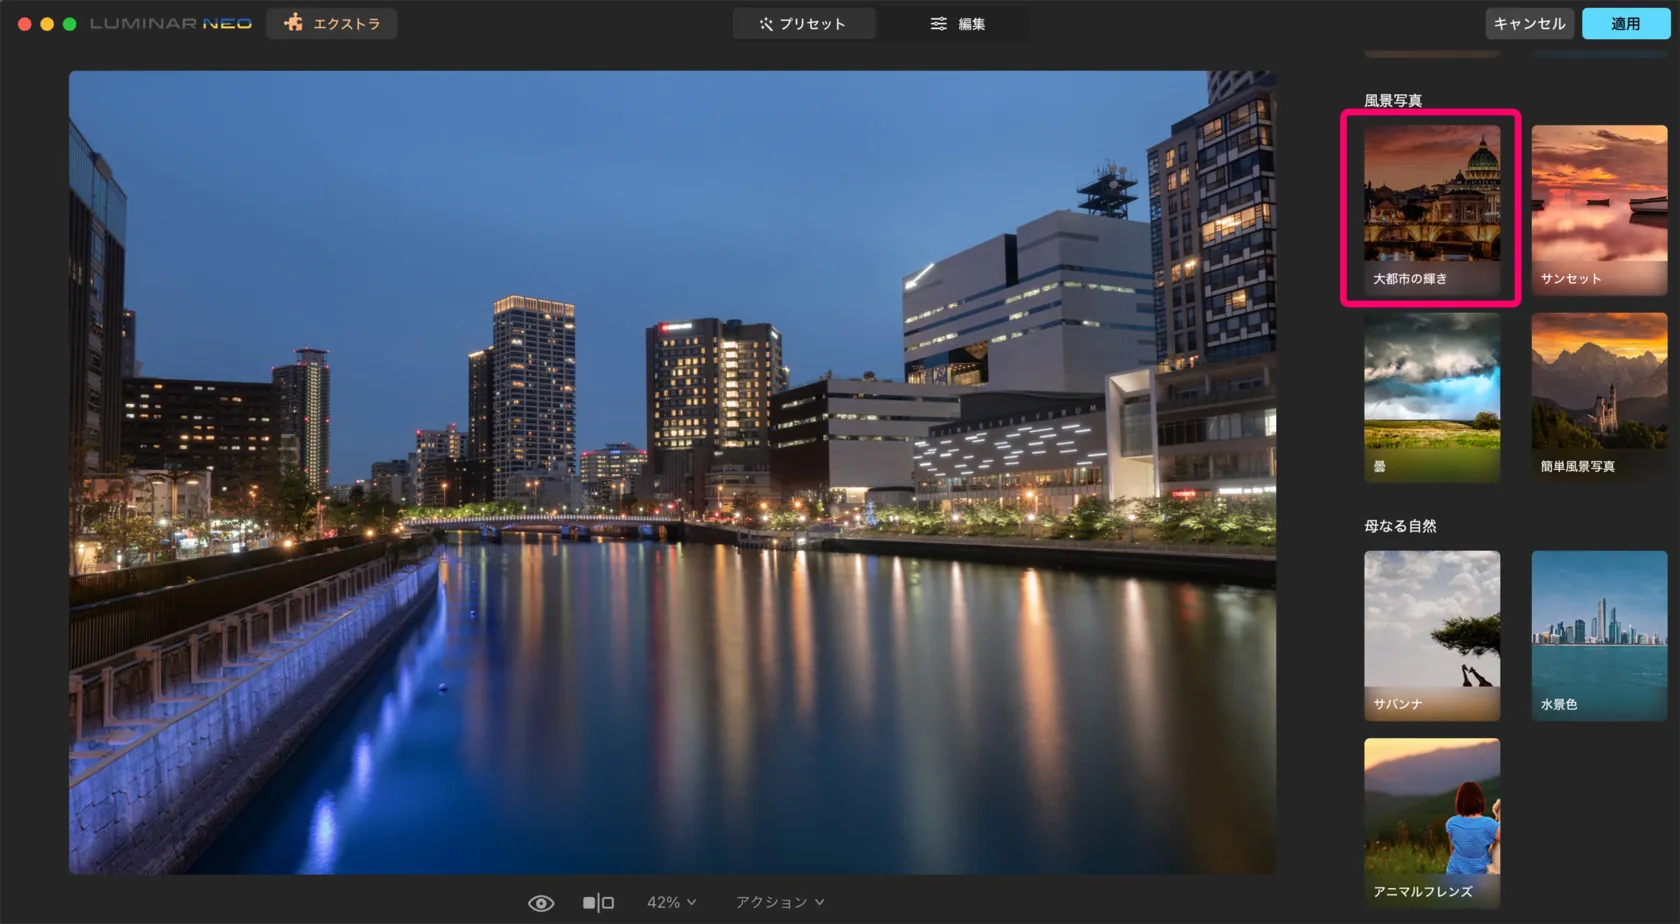Screen dimensions: 1680x924
Task: Choose the 水景色 preset thumbnail
Action: point(1598,634)
